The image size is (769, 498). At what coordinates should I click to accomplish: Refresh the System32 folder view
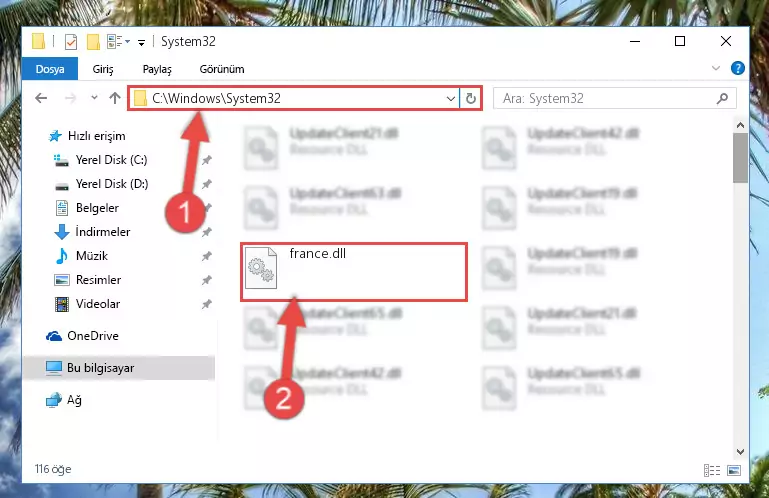point(471,98)
